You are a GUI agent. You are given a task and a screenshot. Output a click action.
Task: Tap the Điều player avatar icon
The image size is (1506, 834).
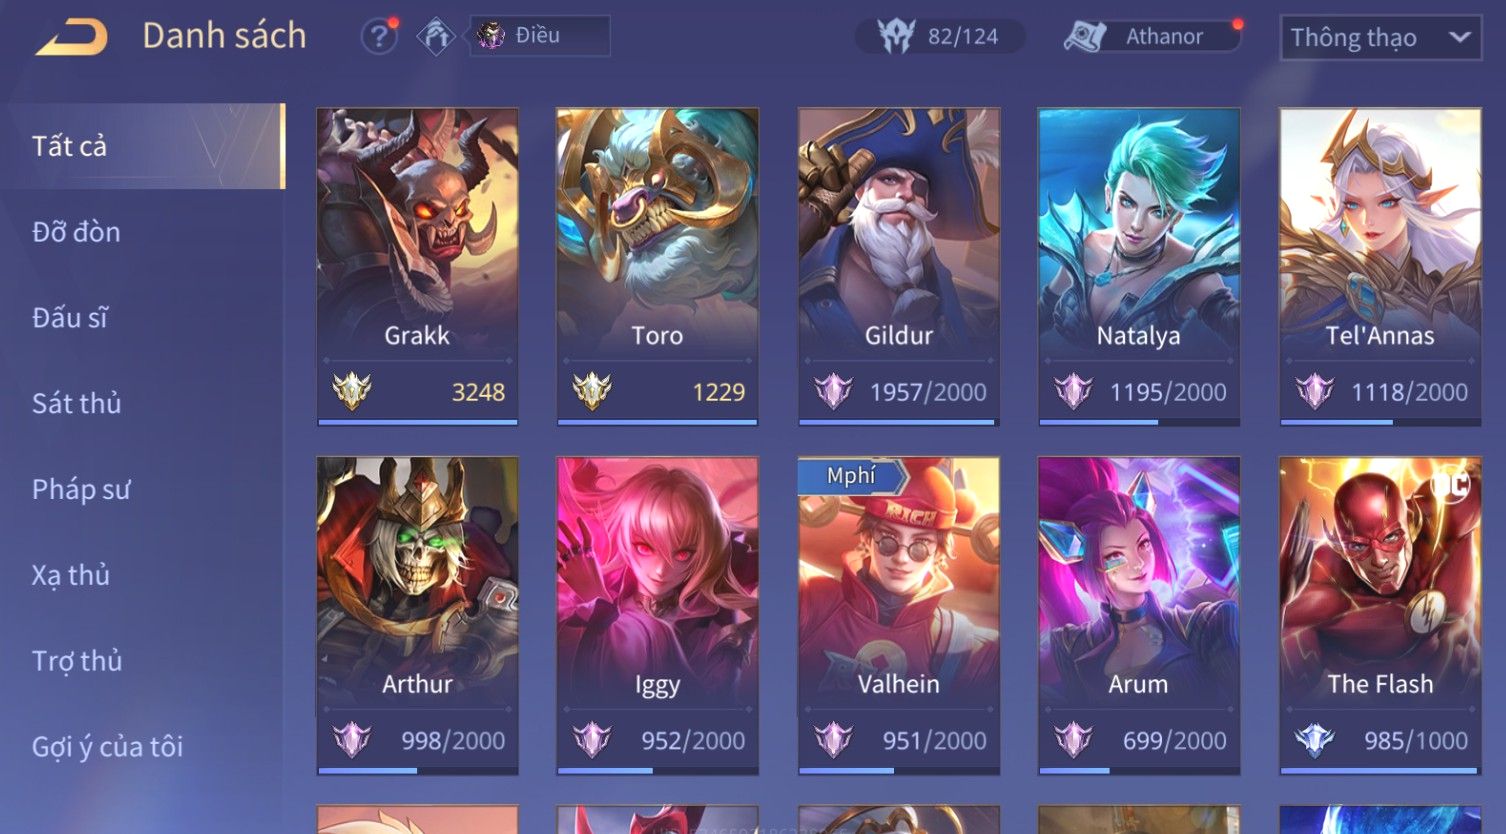pos(491,36)
